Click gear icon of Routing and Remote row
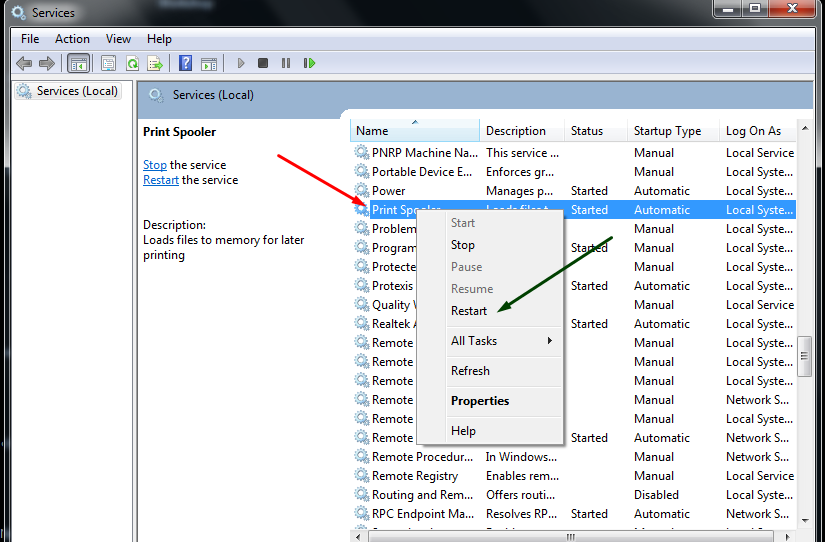Viewport: 825px width, 542px height. point(361,495)
